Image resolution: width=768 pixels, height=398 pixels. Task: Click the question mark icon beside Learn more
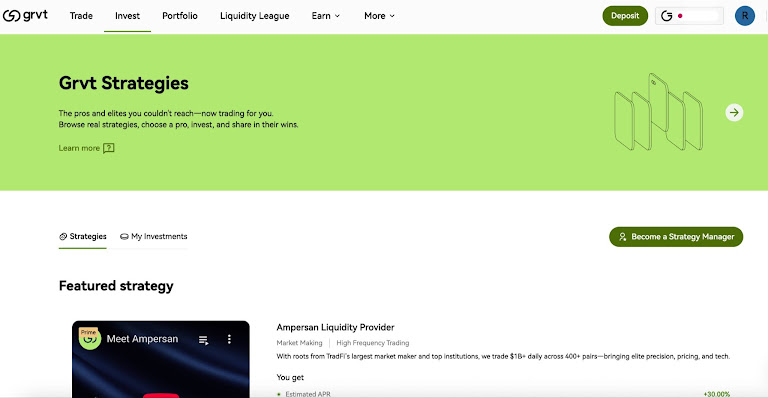[x=109, y=148]
